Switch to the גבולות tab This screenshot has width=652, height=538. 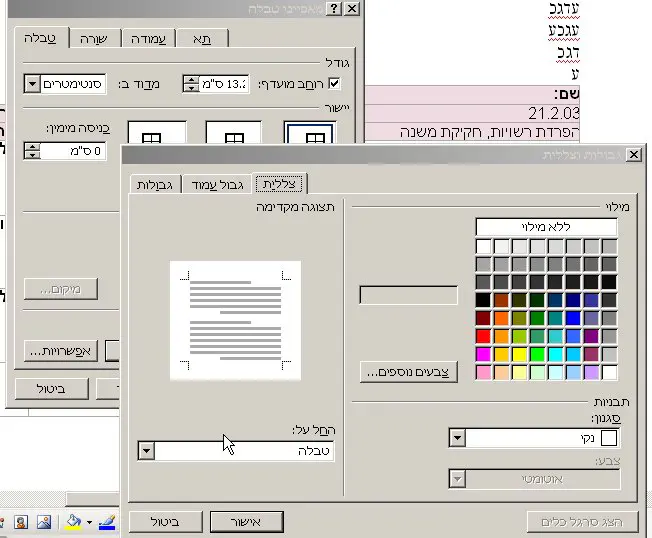pos(157,184)
